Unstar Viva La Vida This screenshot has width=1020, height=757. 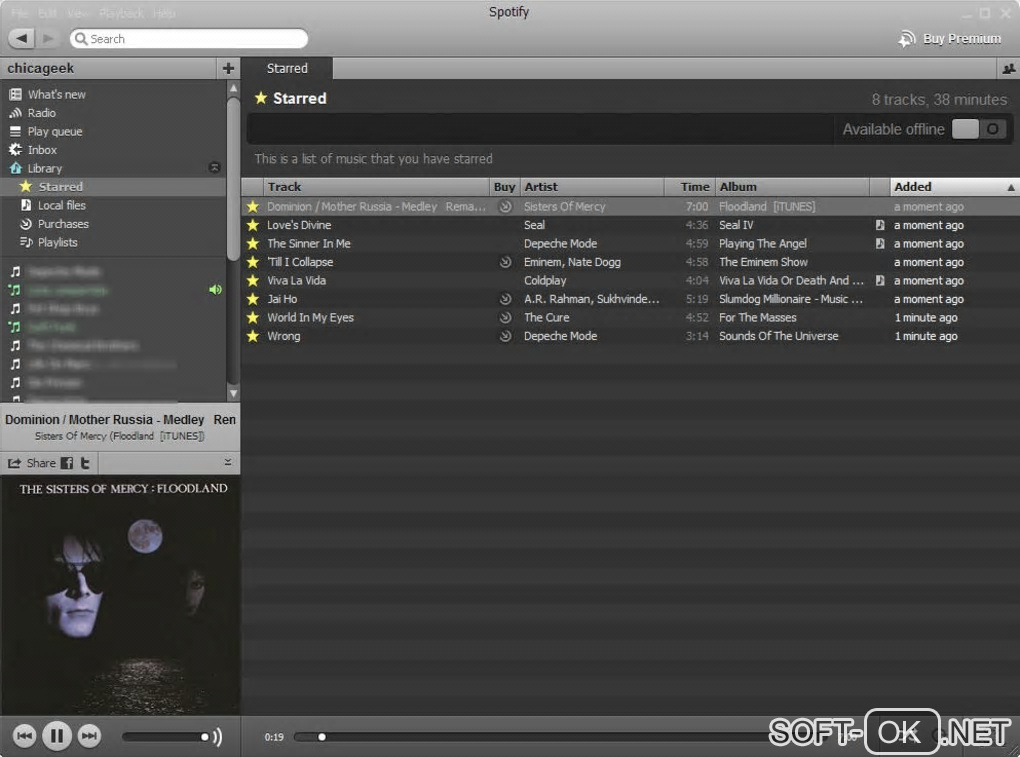(x=252, y=280)
